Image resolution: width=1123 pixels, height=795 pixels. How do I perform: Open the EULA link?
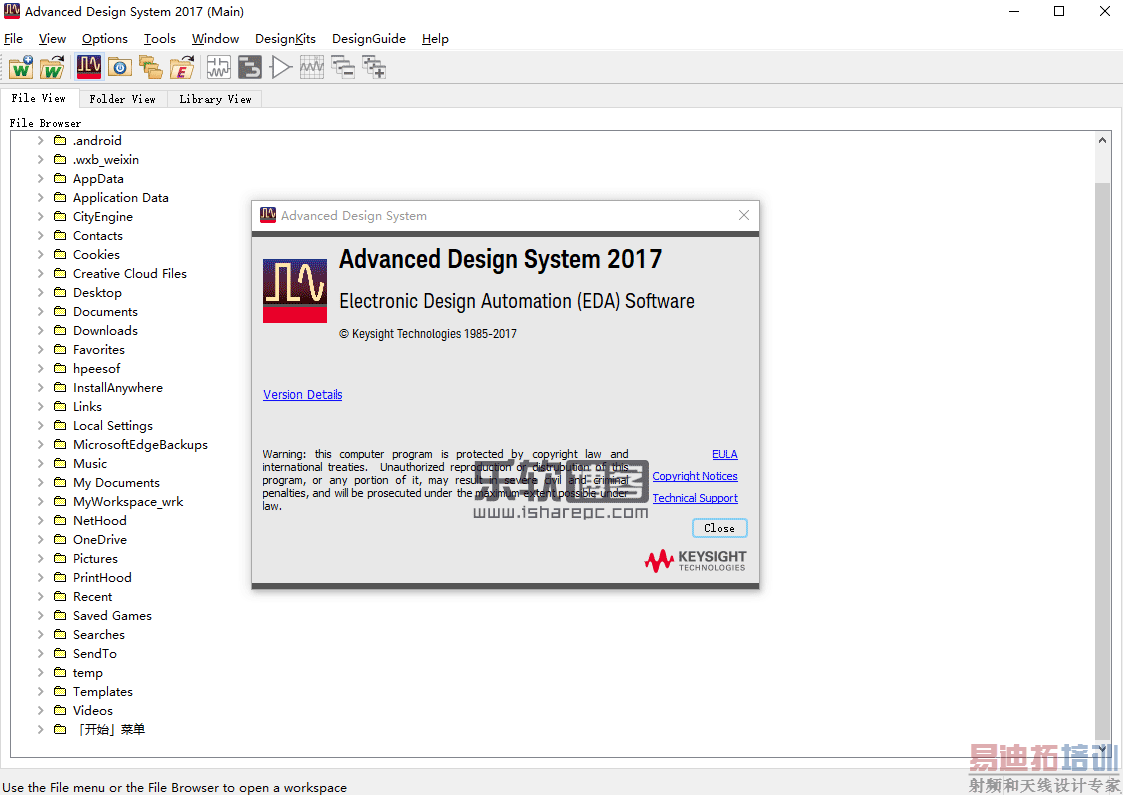click(x=725, y=454)
